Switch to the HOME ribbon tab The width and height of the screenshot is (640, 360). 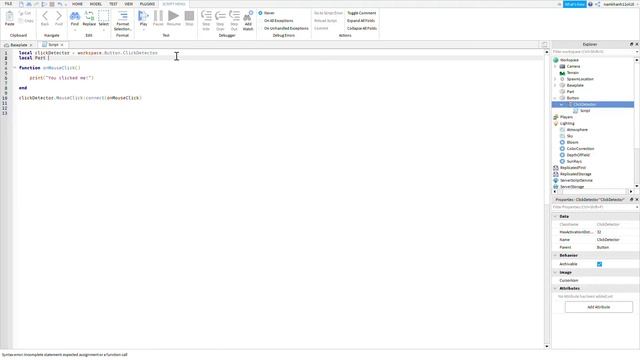(x=77, y=4)
